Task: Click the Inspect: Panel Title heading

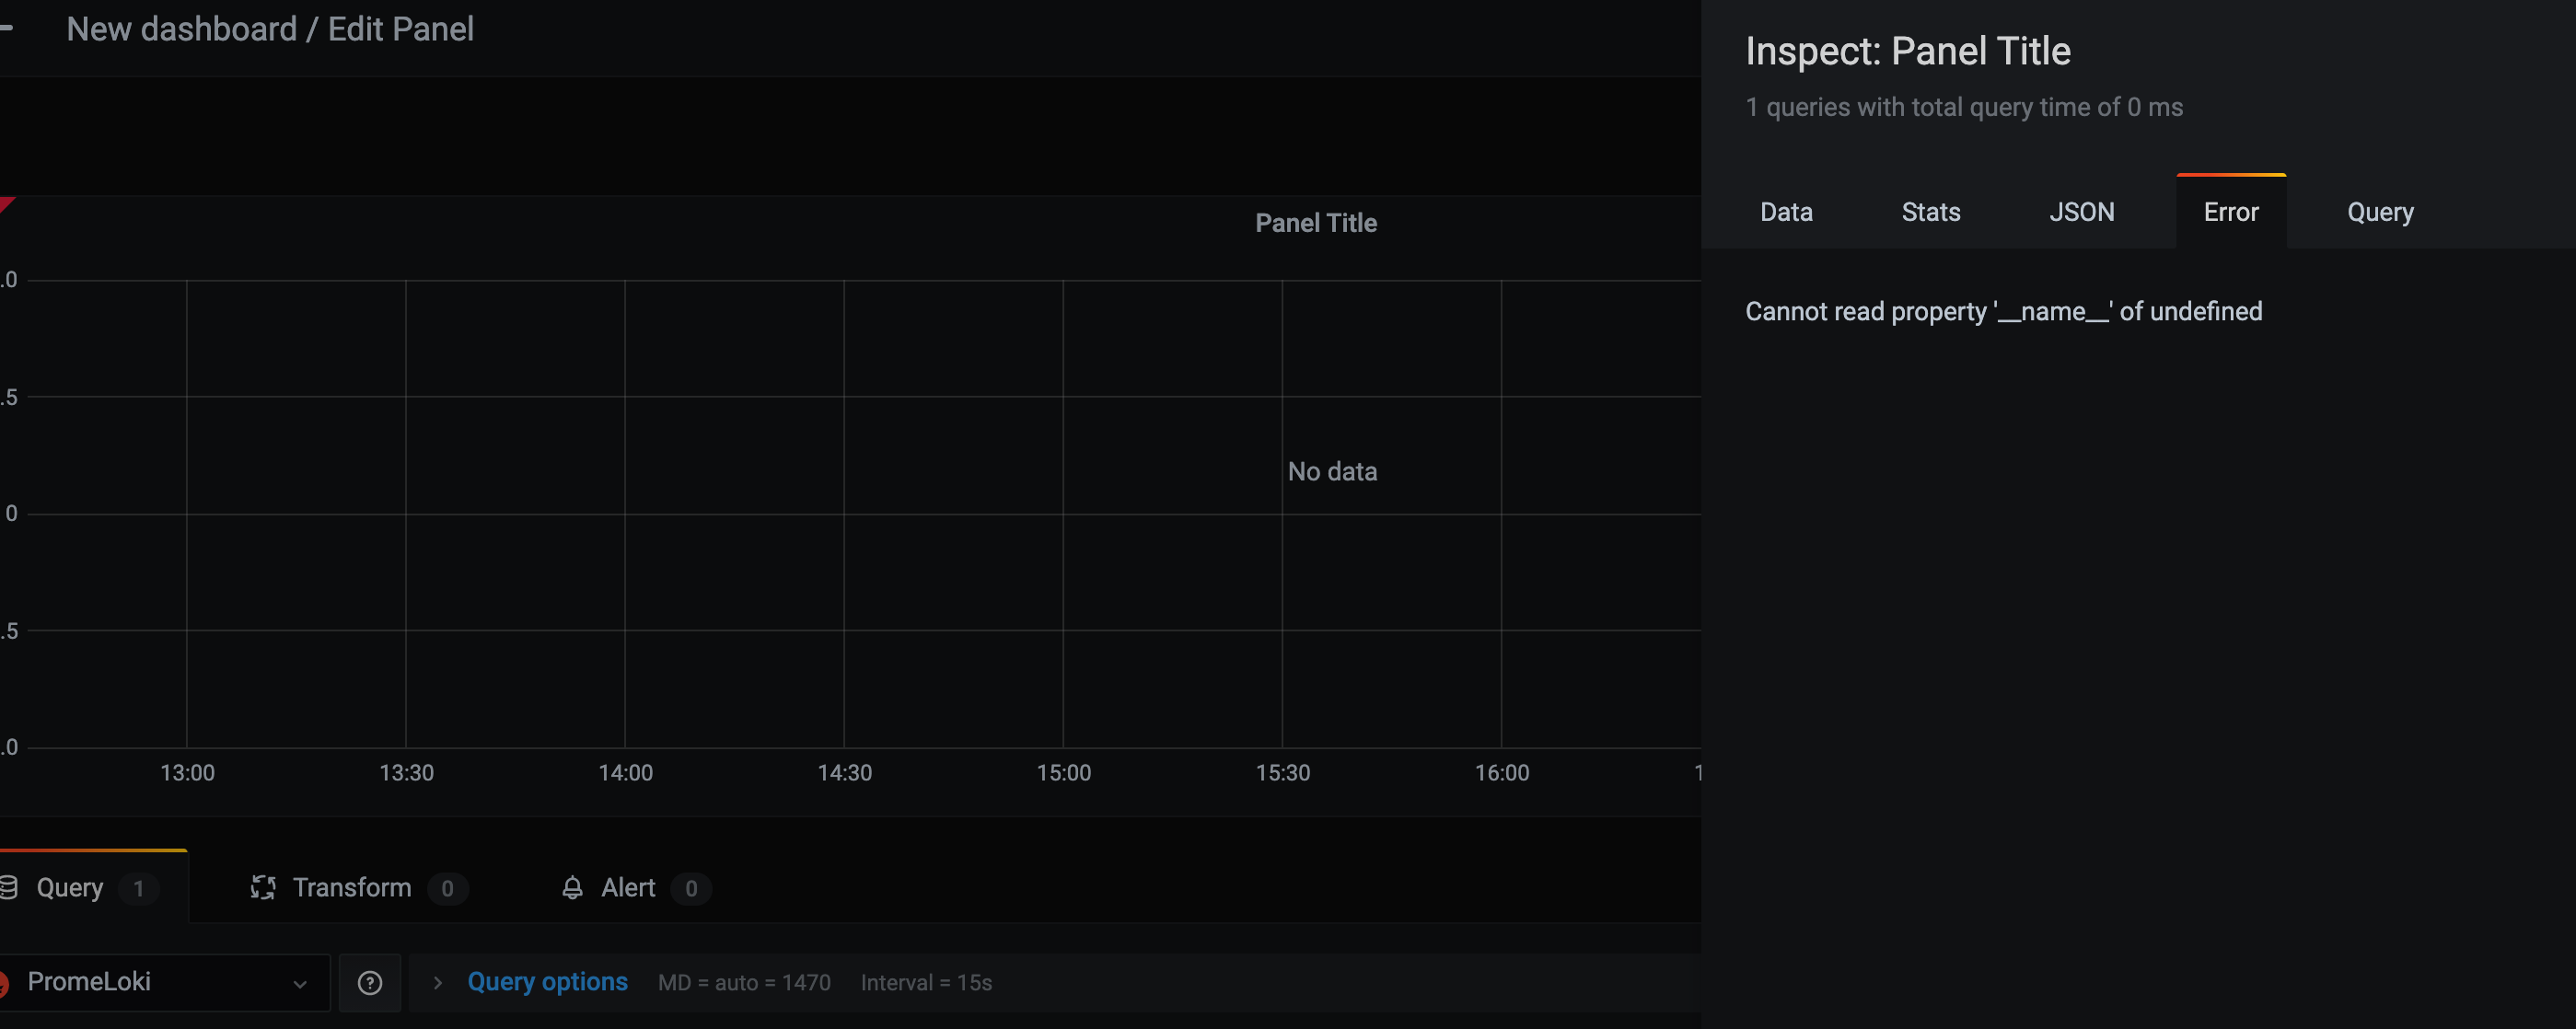Action: click(x=1907, y=51)
